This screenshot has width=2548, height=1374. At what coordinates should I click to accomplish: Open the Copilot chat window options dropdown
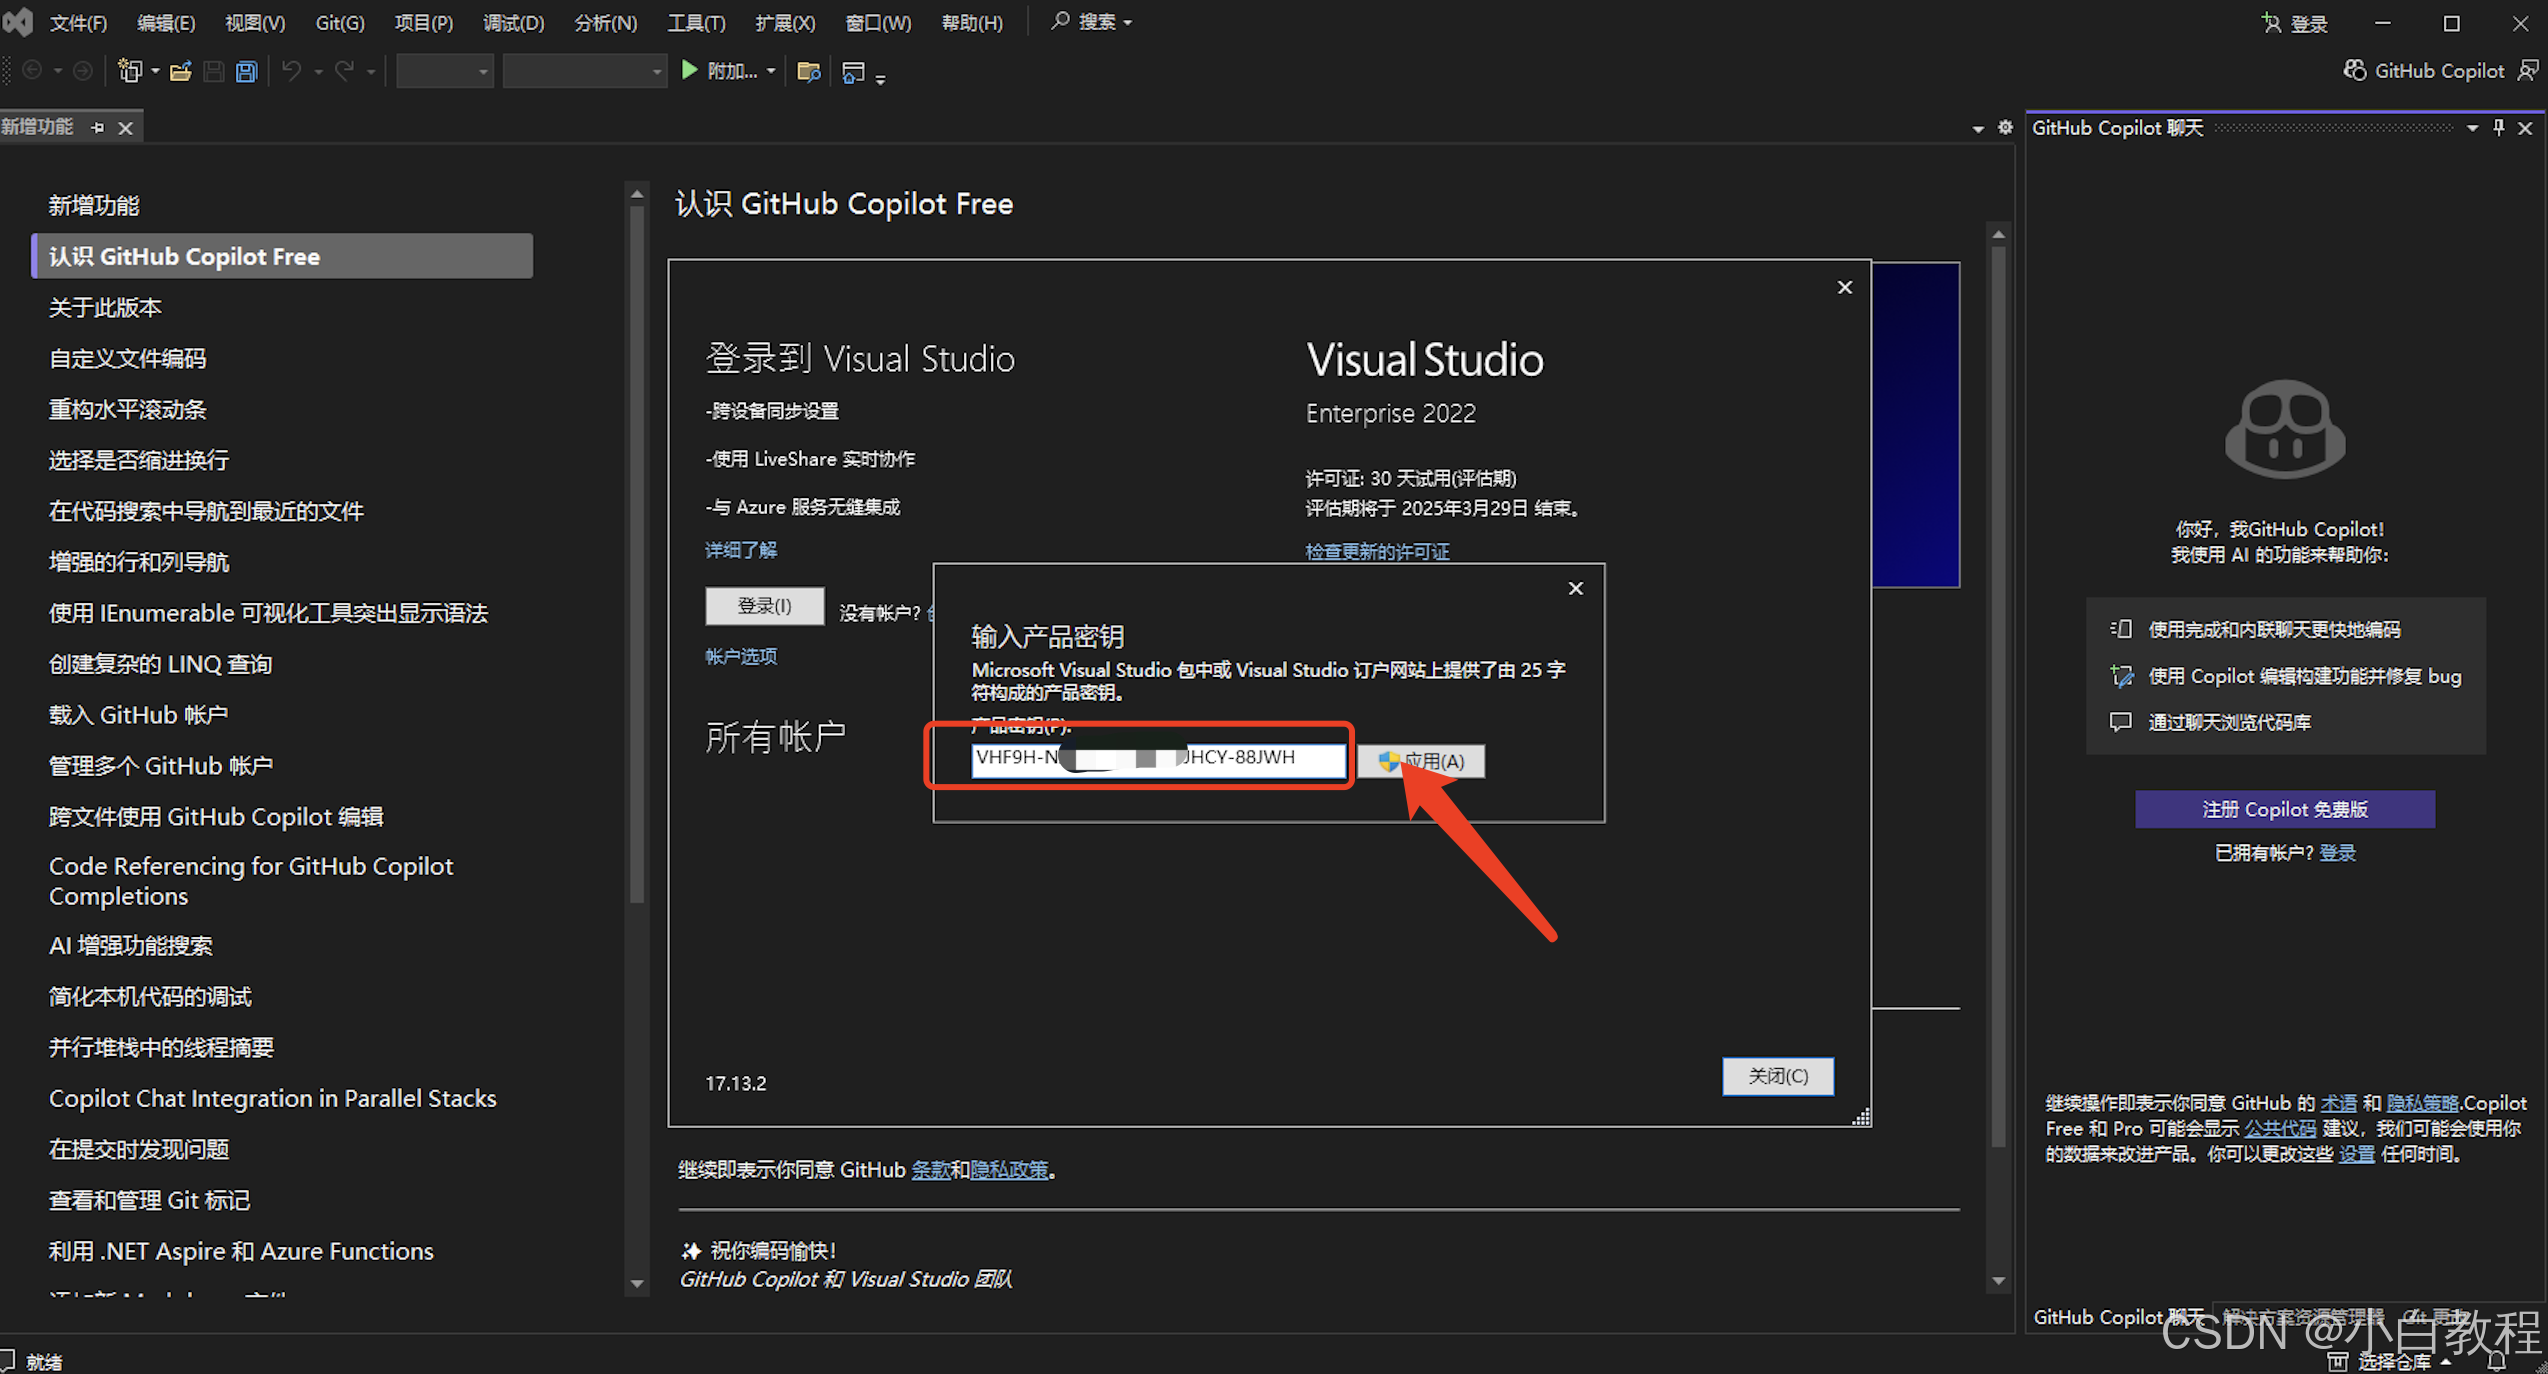point(2472,127)
